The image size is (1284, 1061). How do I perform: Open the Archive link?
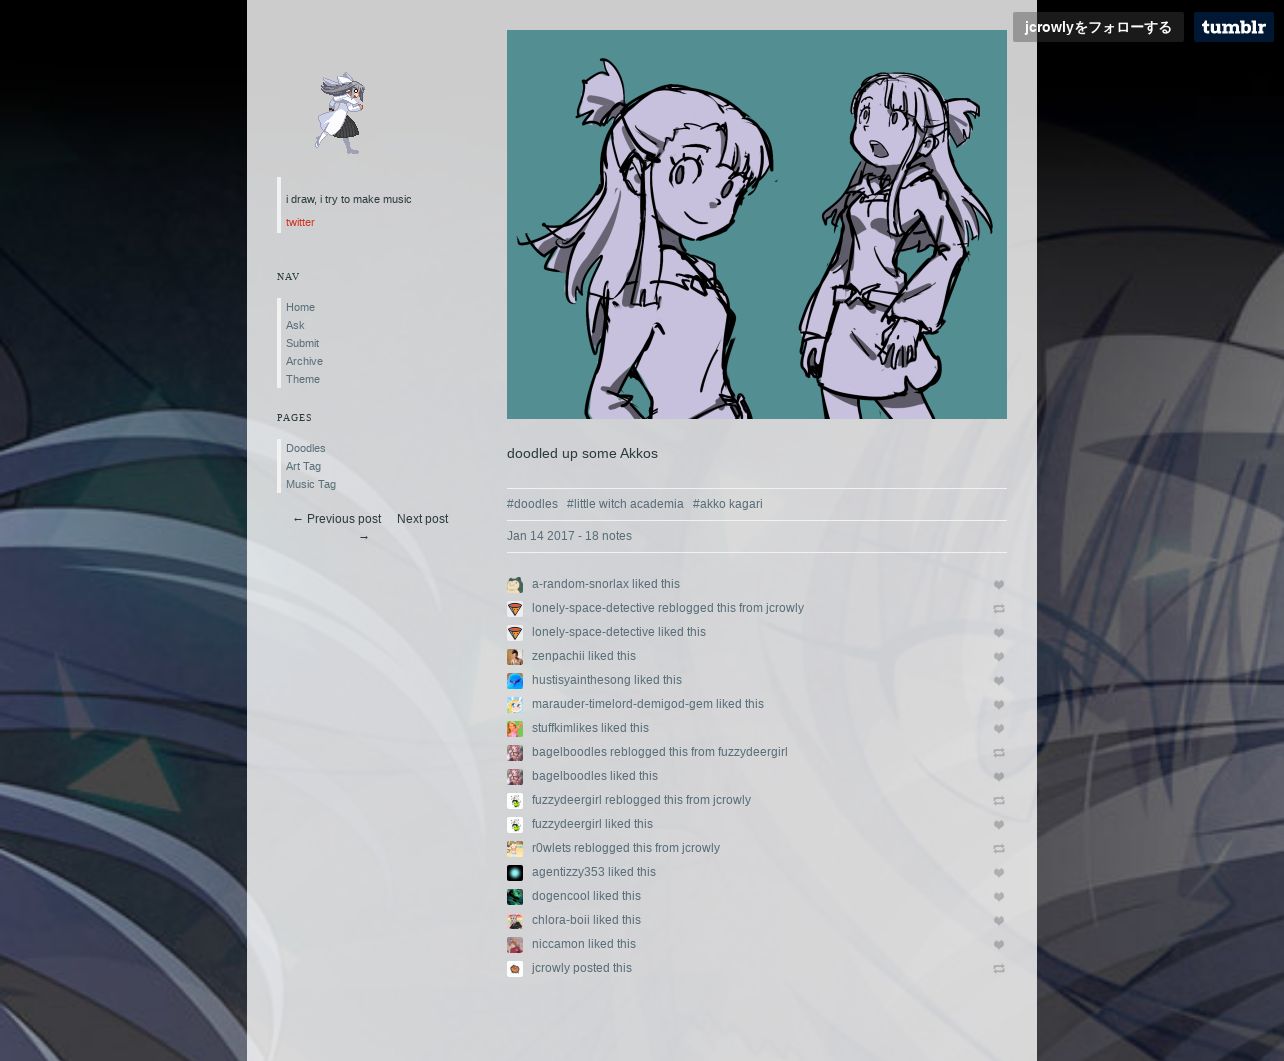(x=304, y=361)
